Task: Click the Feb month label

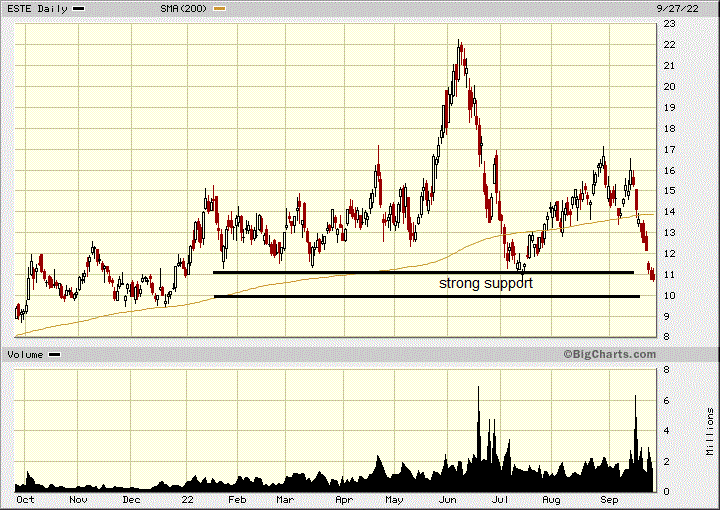Action: [237, 499]
